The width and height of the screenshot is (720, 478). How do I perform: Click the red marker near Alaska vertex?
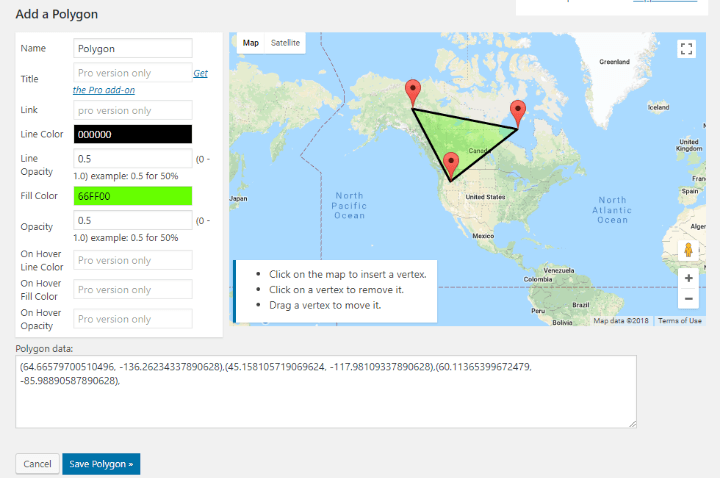[x=413, y=93]
